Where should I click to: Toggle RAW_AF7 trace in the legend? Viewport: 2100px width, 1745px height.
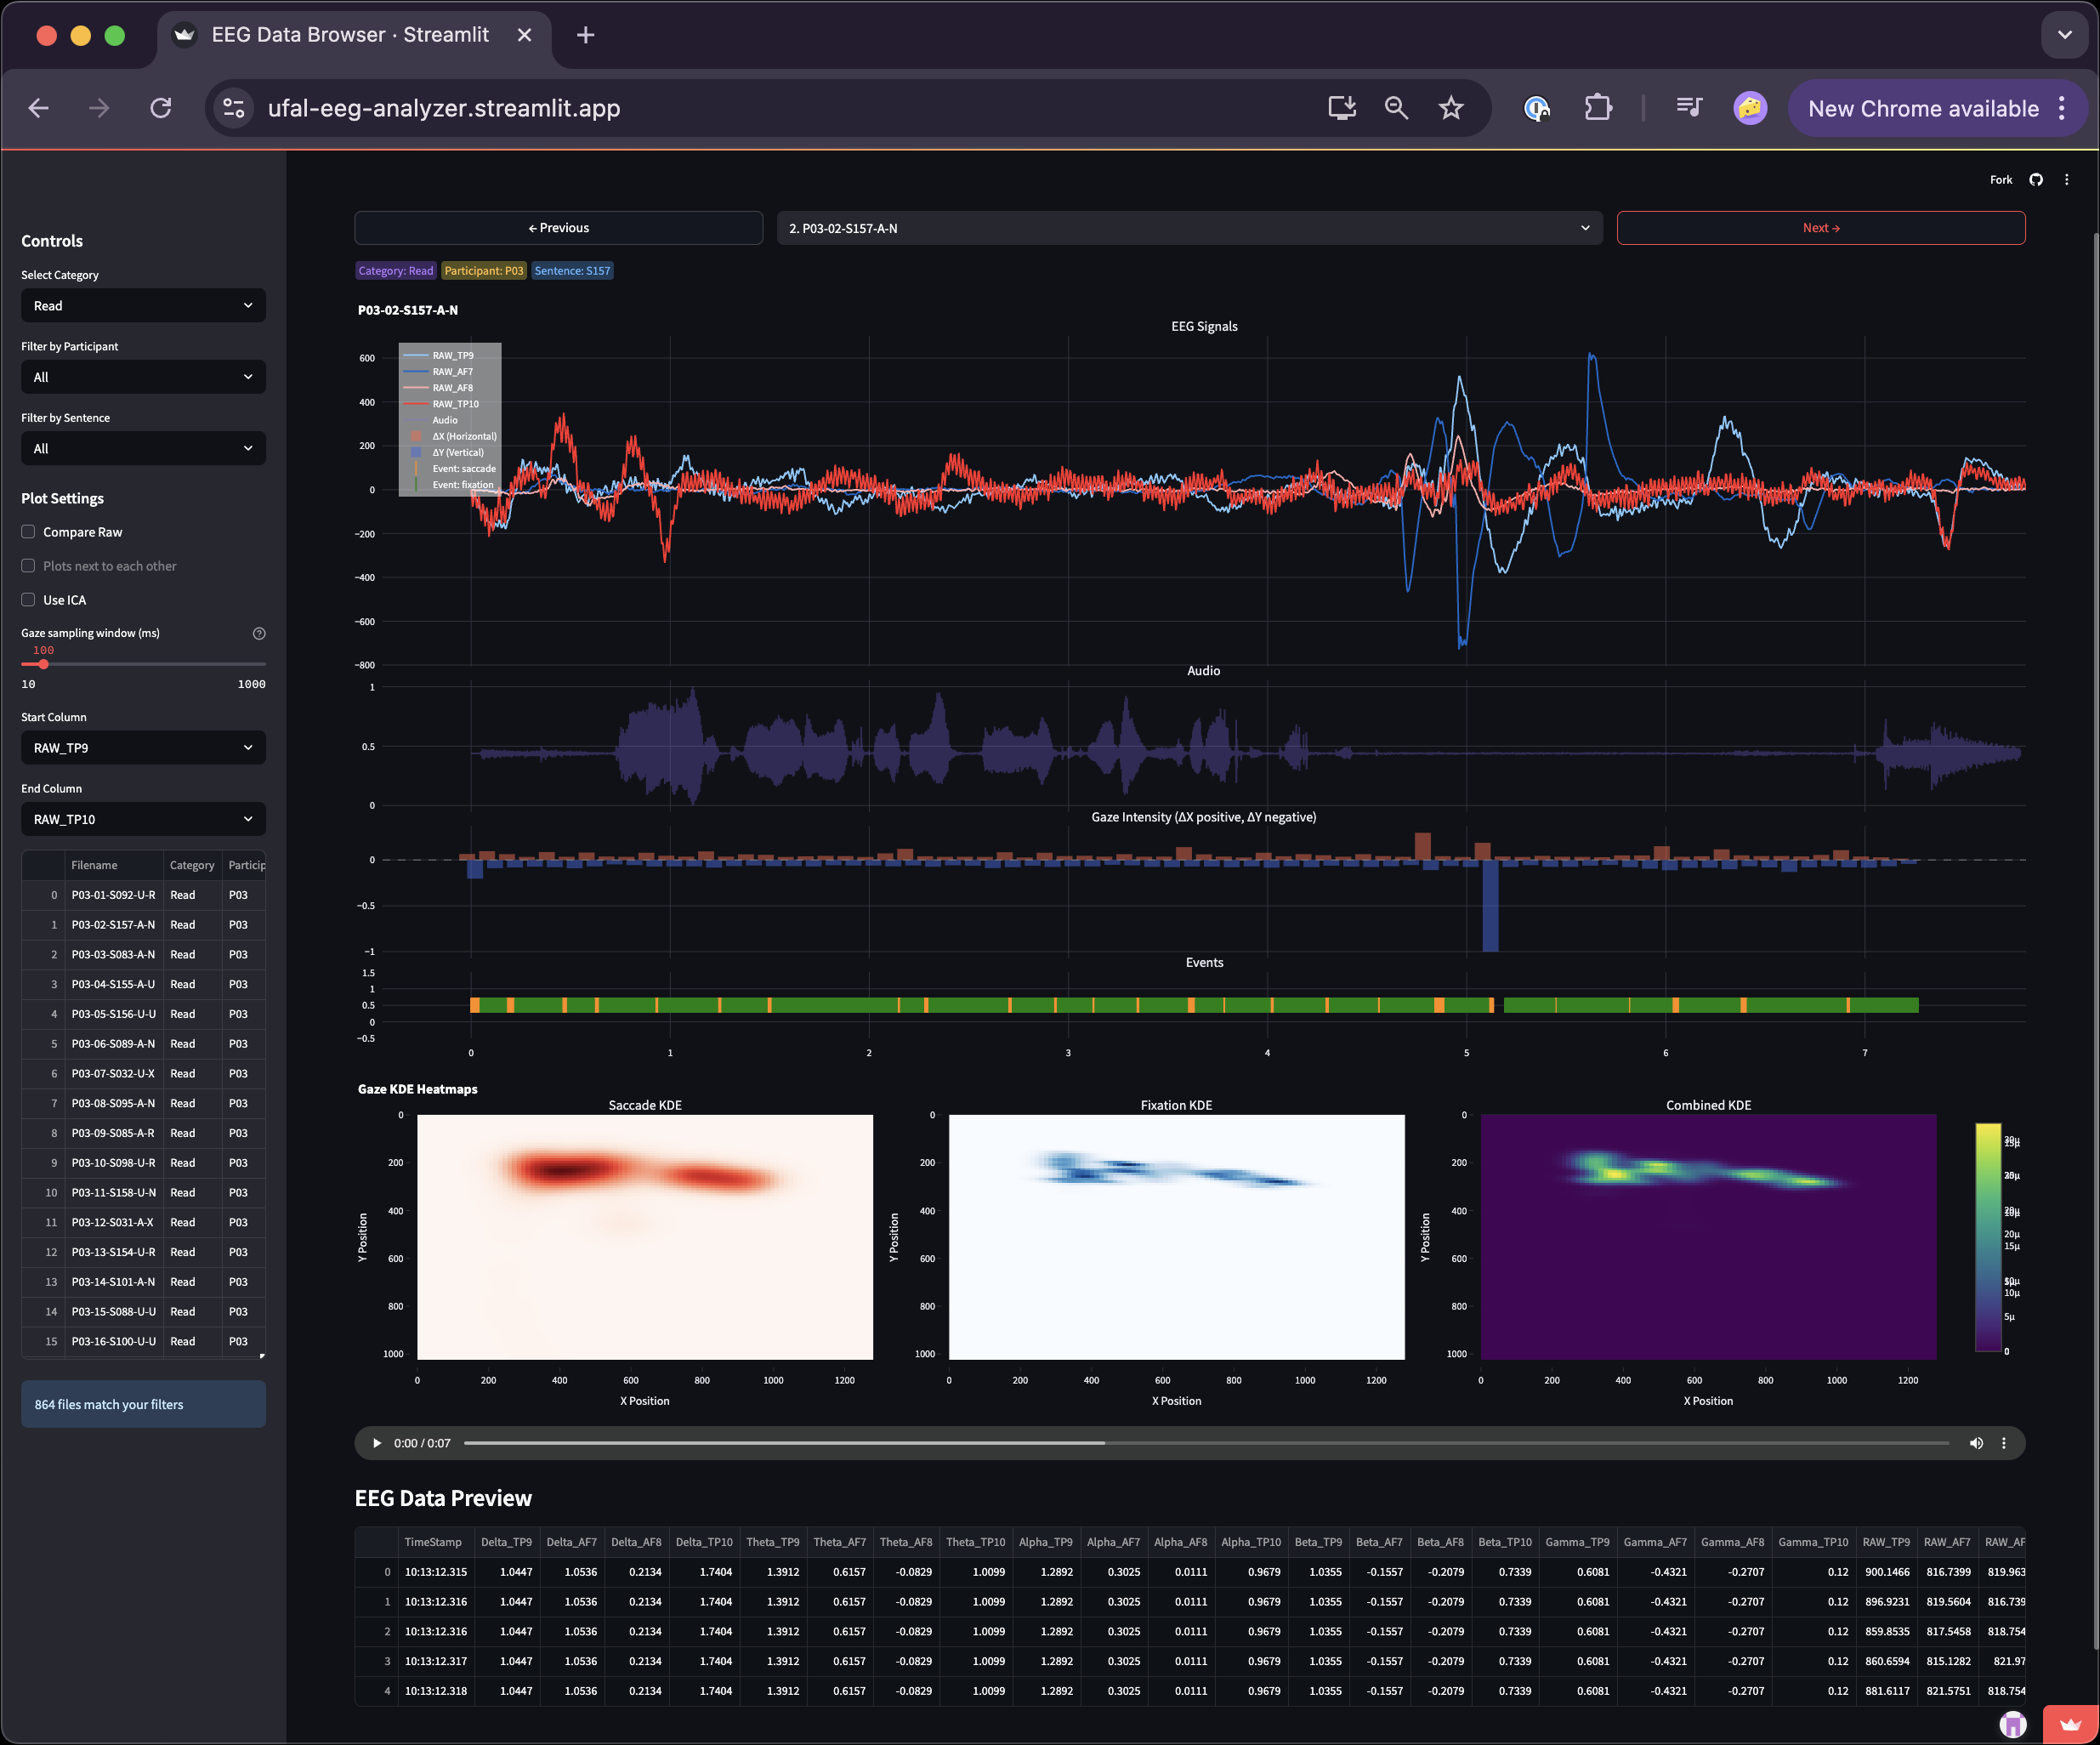tap(438, 371)
